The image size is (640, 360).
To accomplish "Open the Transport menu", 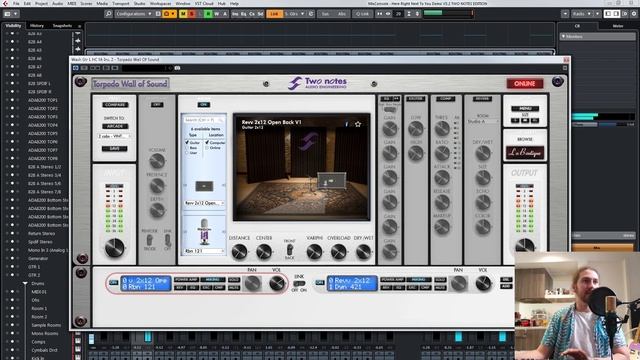I will 120,3.
